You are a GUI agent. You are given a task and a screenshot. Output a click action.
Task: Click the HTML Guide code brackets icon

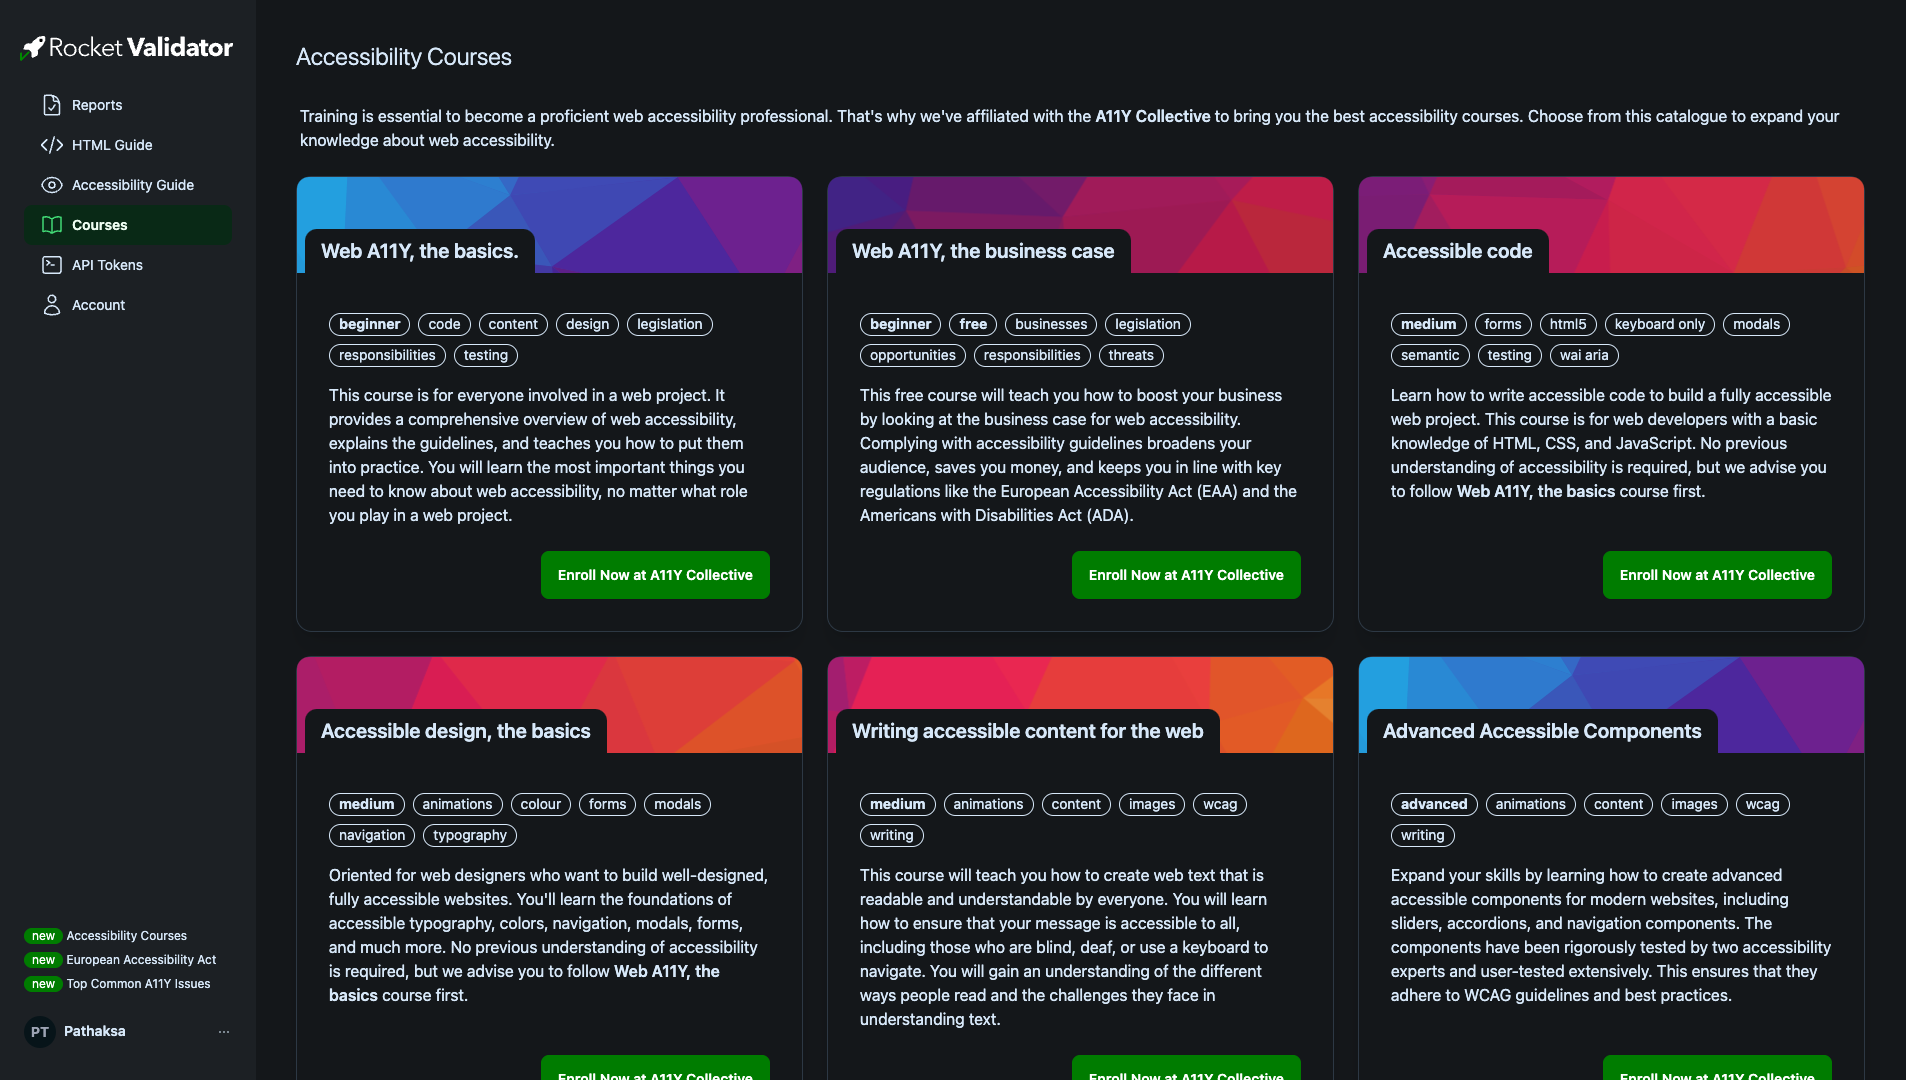52,145
